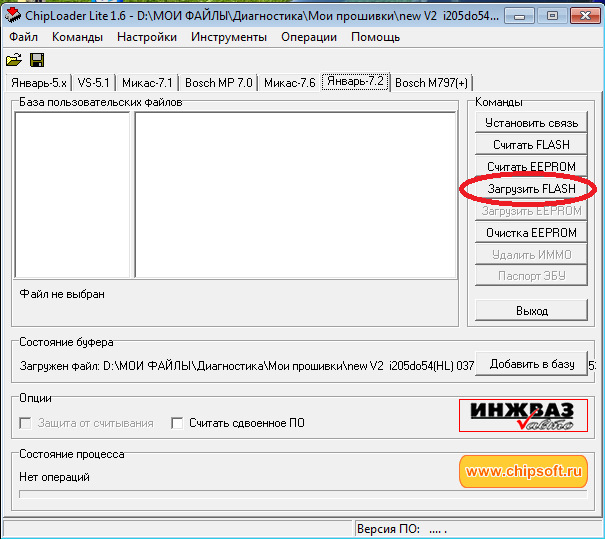Viewport: 605px width, 539px height.
Task: Click the Очистка EEPROM button
Action: click(531, 233)
